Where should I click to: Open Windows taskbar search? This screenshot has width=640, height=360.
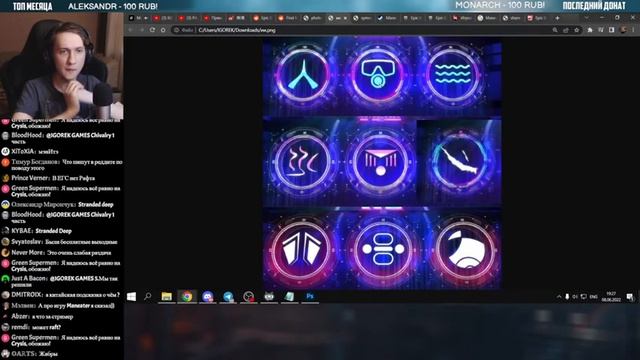148,297
